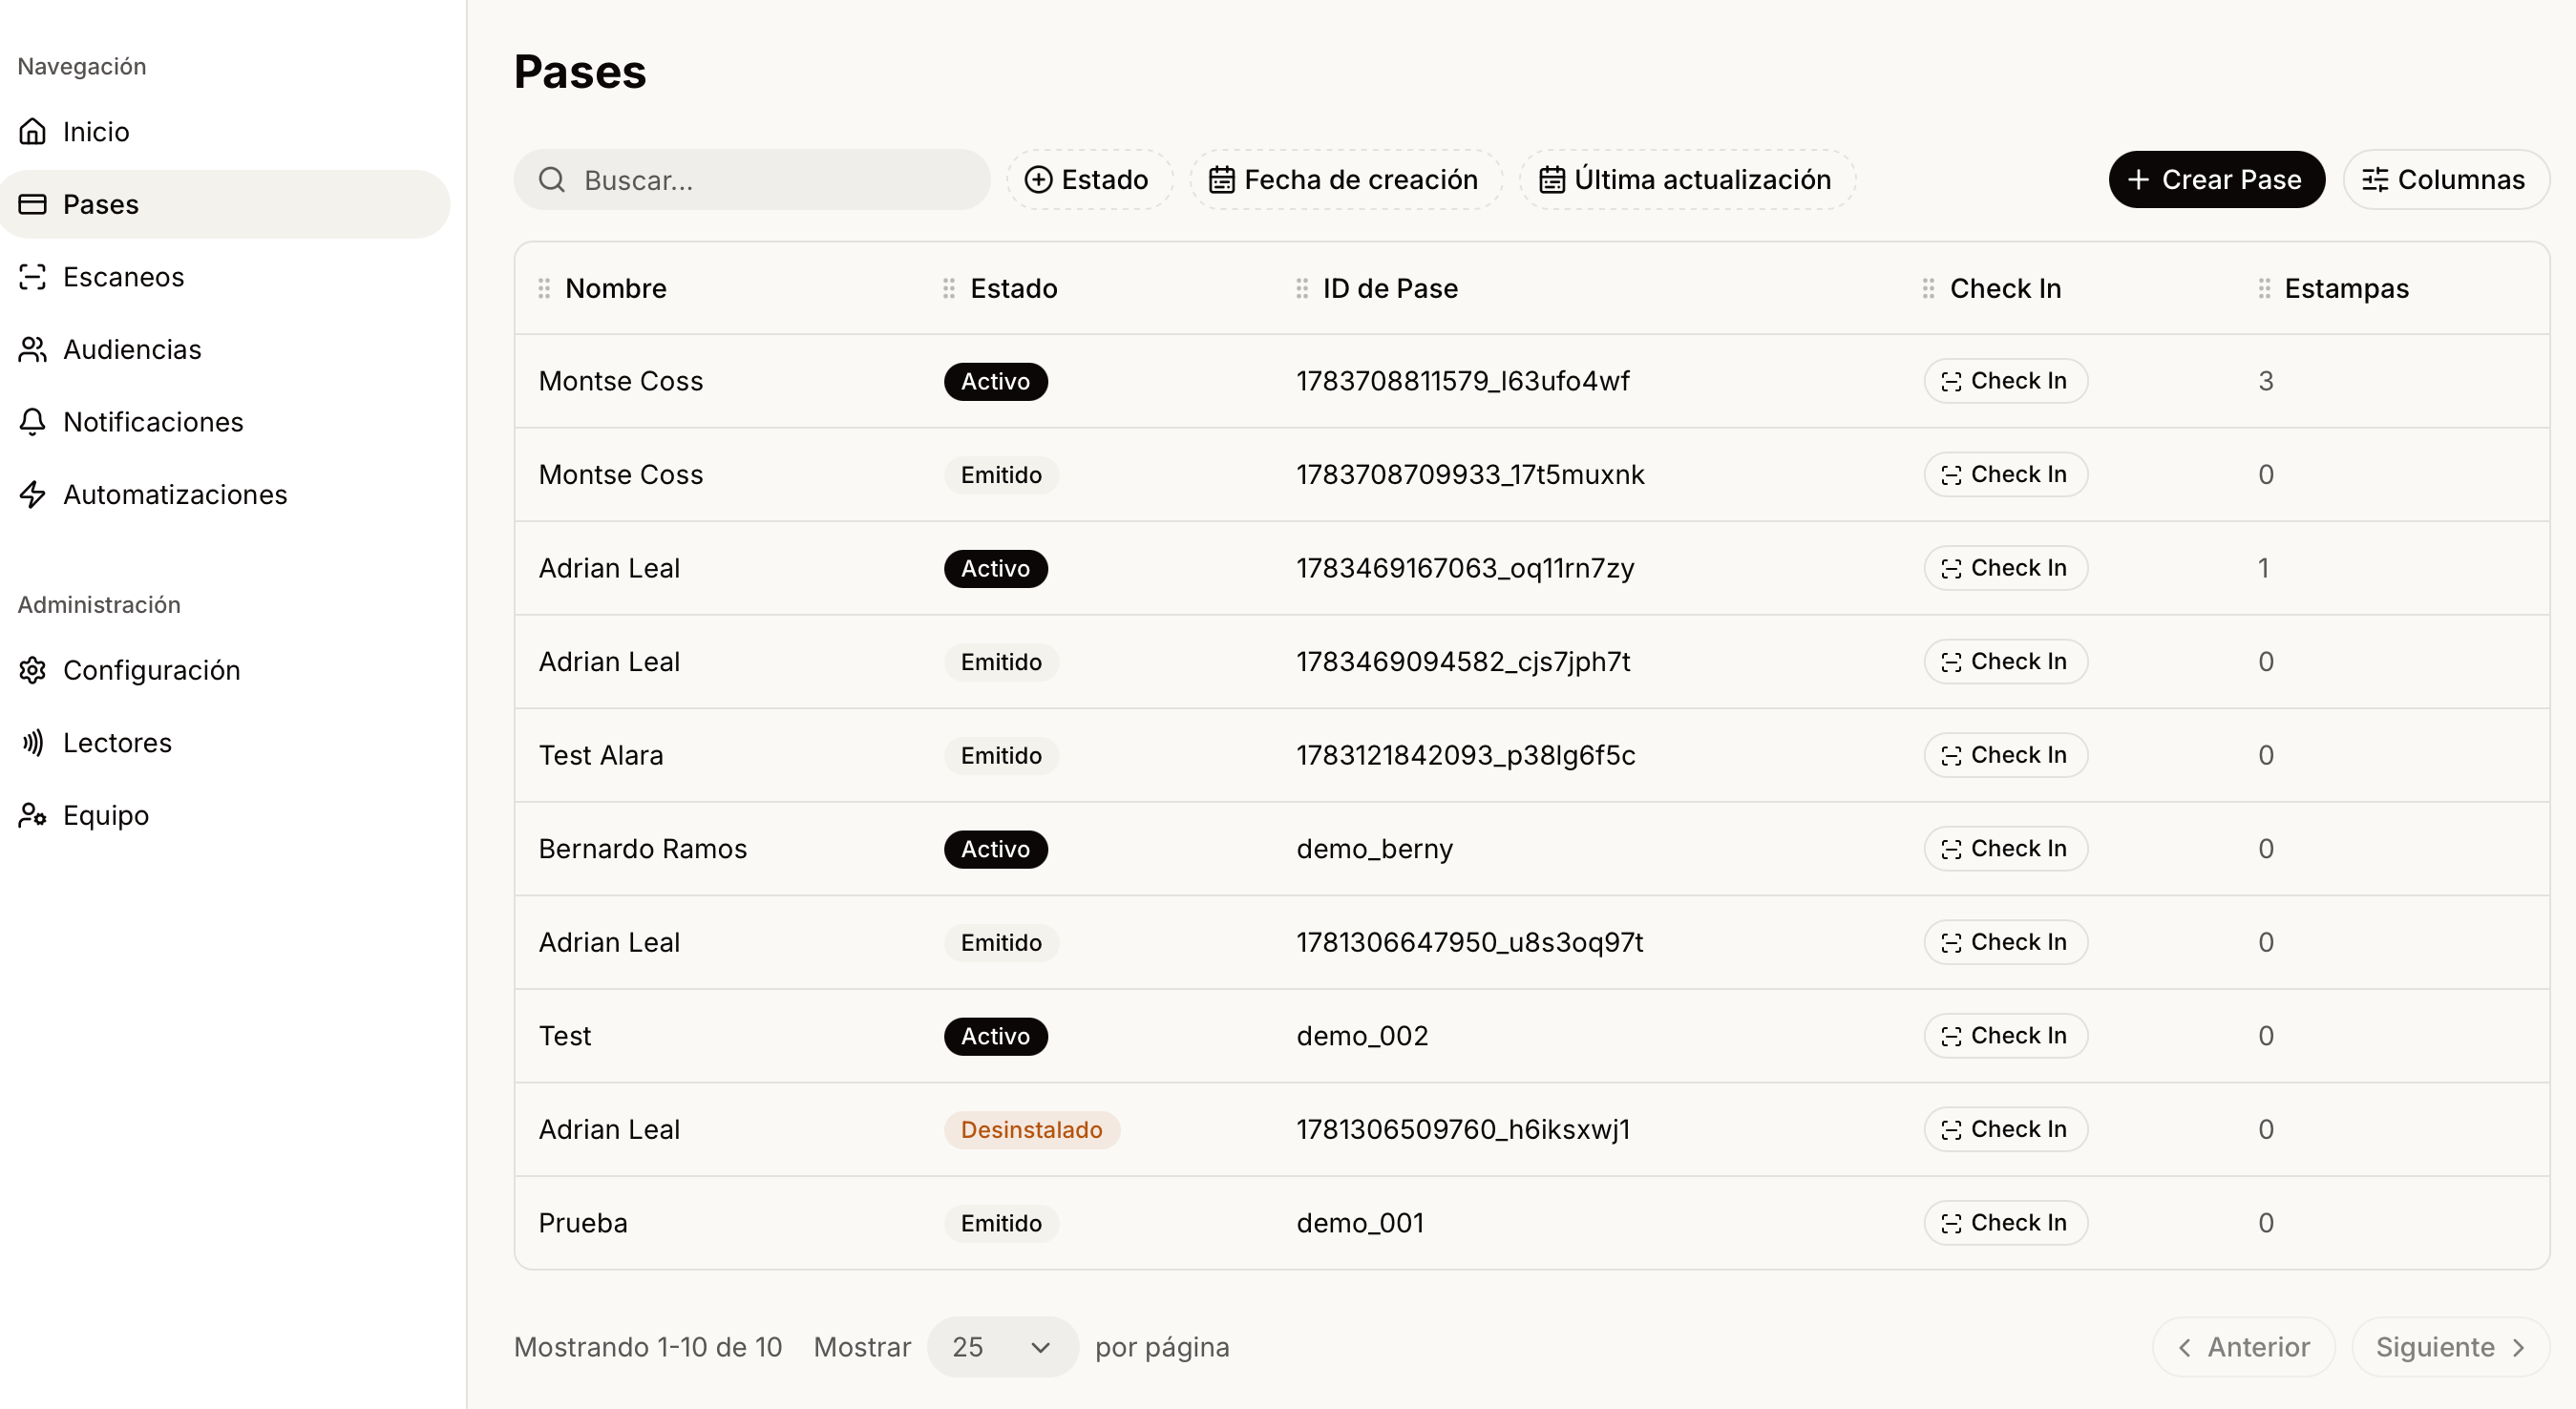Click the Lectores reader signal icon

click(x=33, y=742)
